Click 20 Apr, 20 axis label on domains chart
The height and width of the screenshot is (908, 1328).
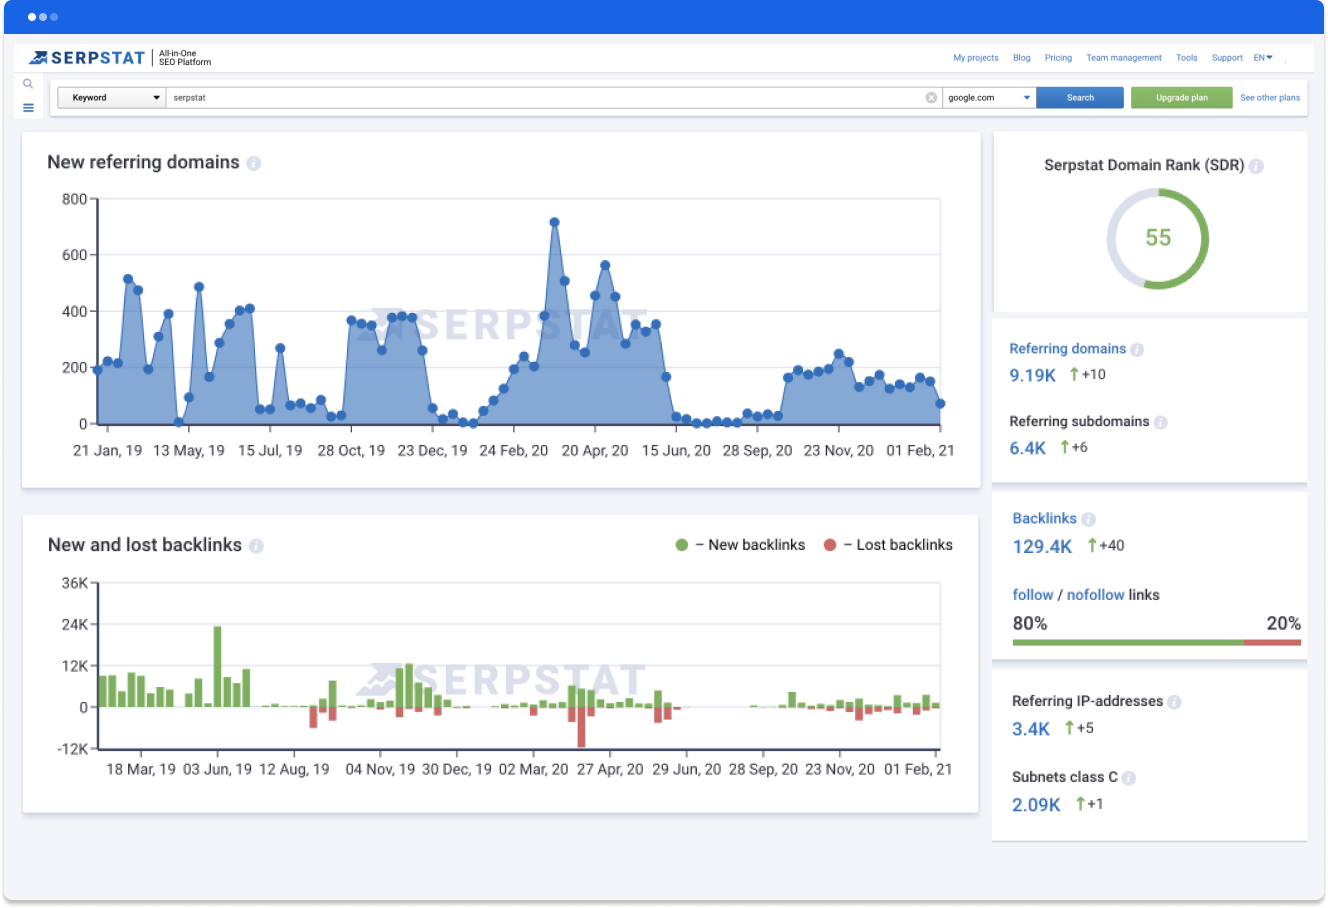click(x=595, y=451)
